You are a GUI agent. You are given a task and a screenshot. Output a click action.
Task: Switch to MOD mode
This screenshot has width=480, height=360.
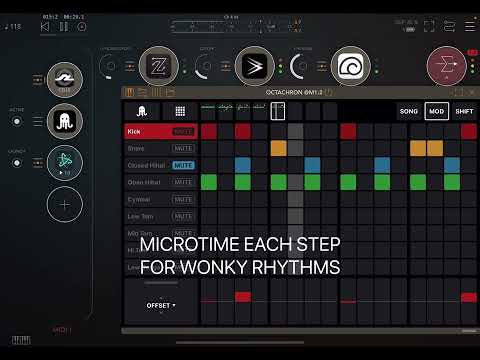point(436,111)
